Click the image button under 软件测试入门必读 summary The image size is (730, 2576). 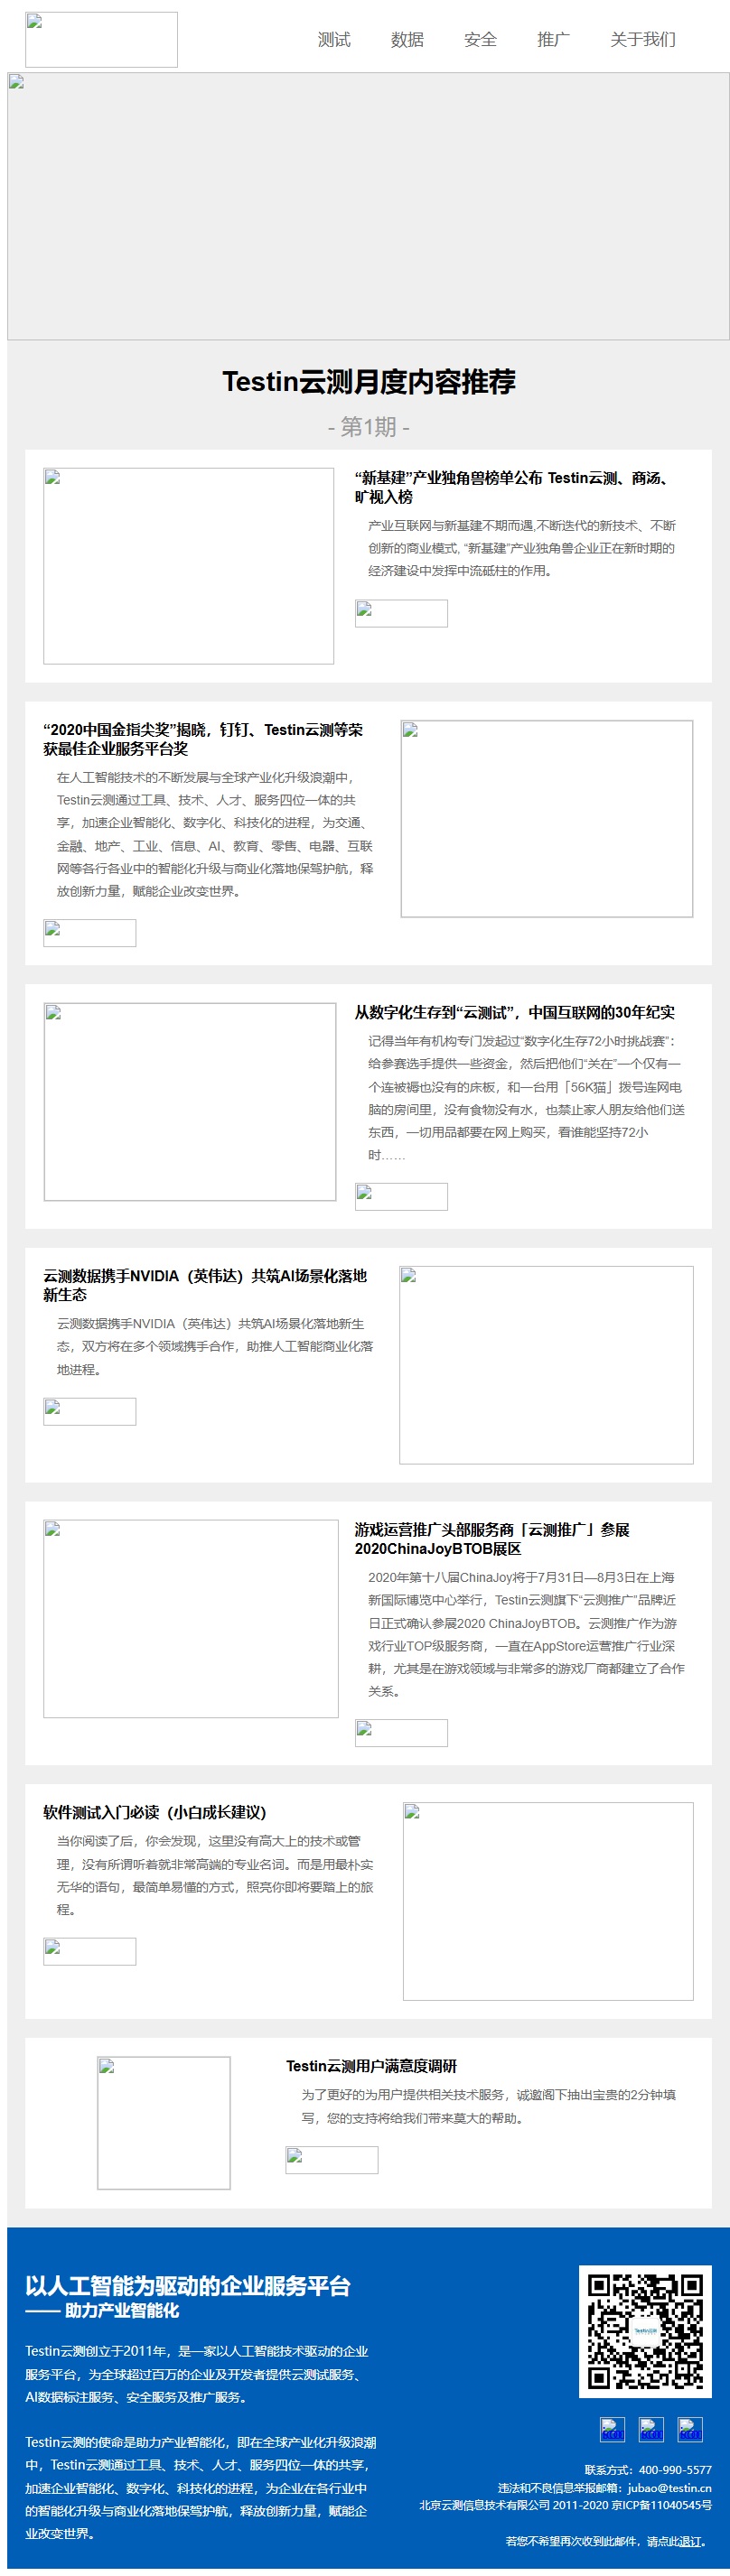(x=89, y=1951)
